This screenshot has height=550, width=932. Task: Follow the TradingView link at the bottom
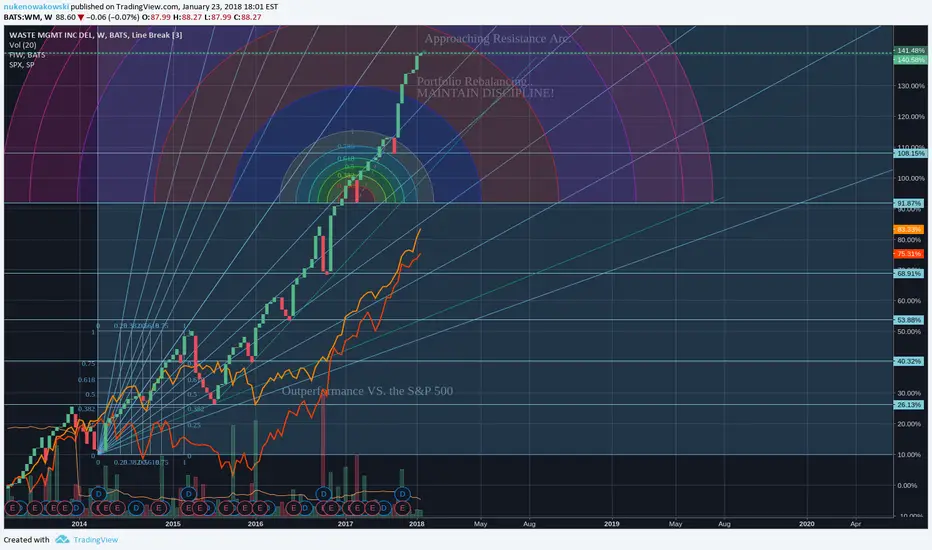(96, 540)
